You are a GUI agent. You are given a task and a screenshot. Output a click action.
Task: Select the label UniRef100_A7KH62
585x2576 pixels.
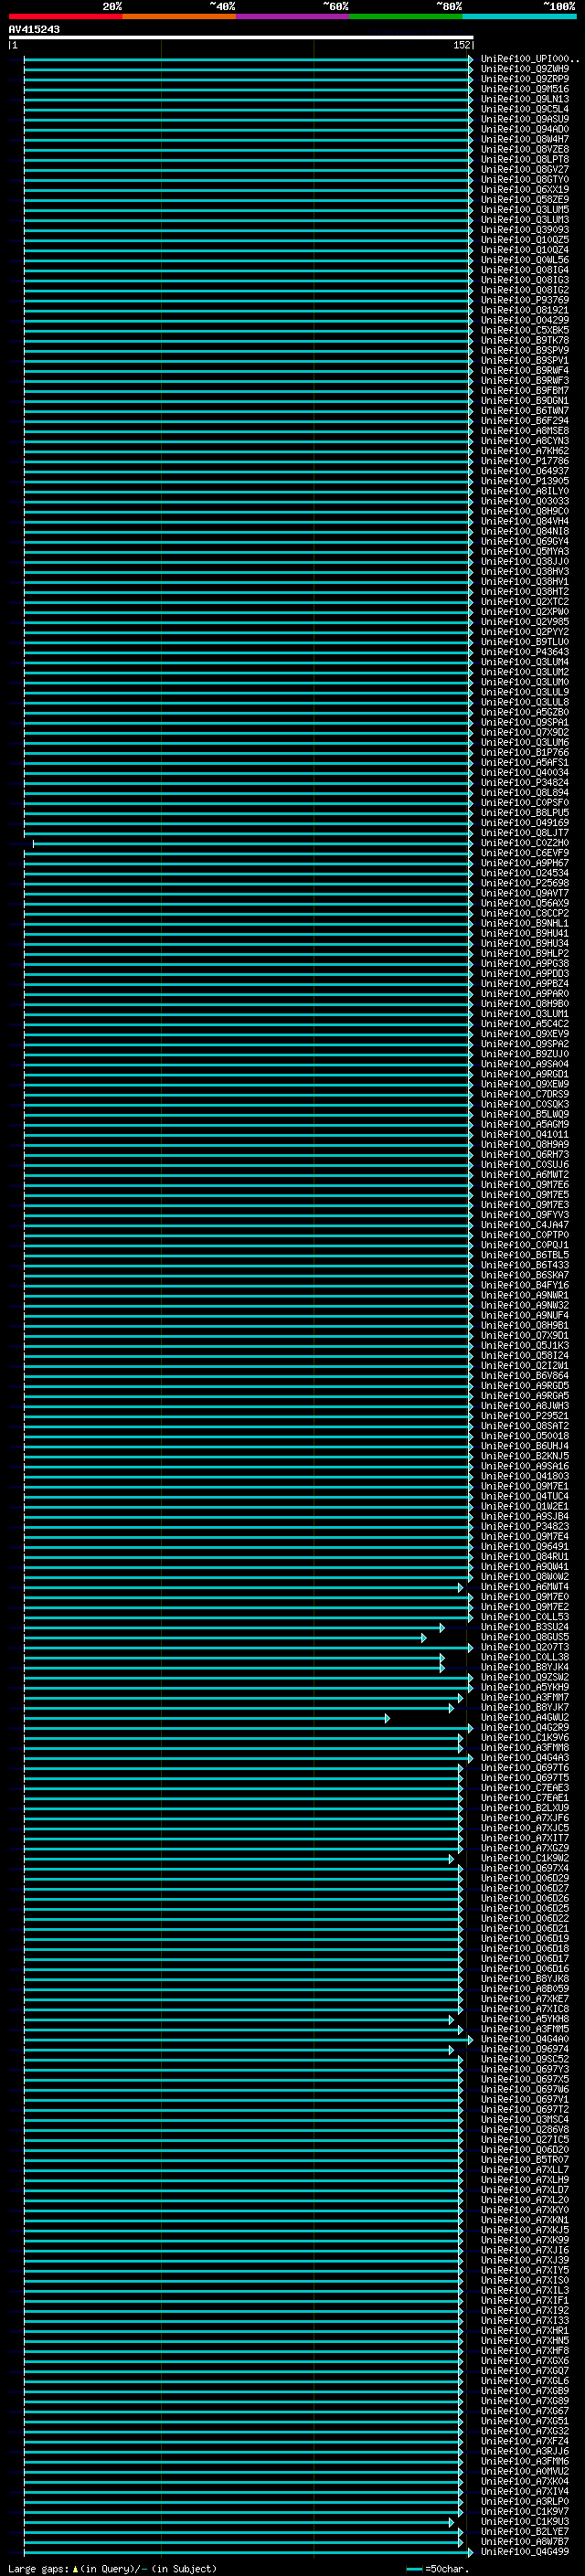pyautogui.click(x=525, y=451)
